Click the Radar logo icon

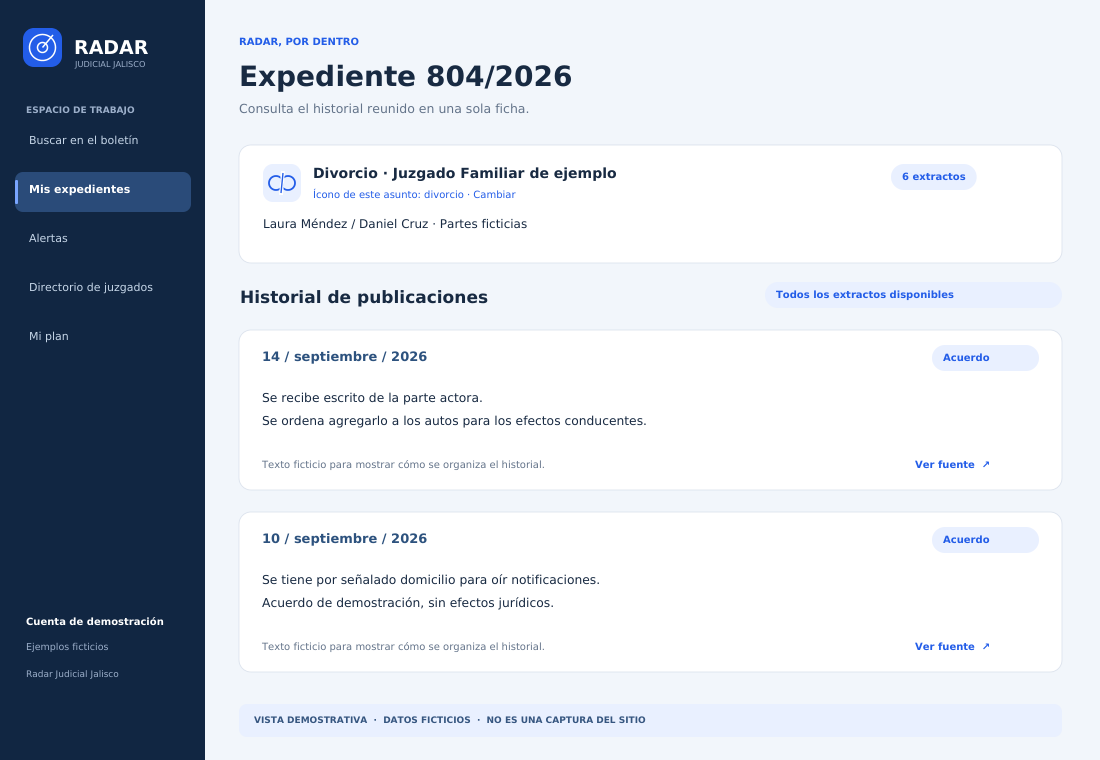42,48
